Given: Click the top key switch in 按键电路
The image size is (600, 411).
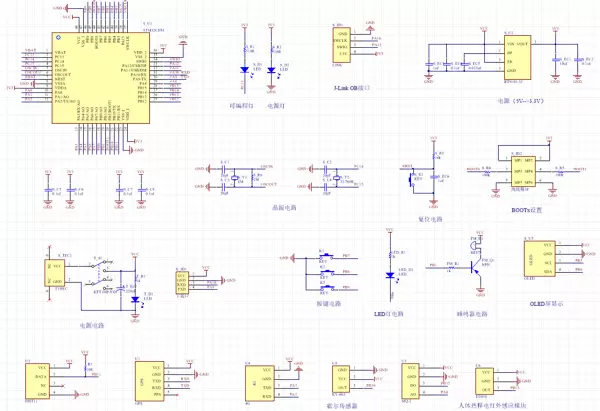Looking at the screenshot, I should (x=325, y=256).
